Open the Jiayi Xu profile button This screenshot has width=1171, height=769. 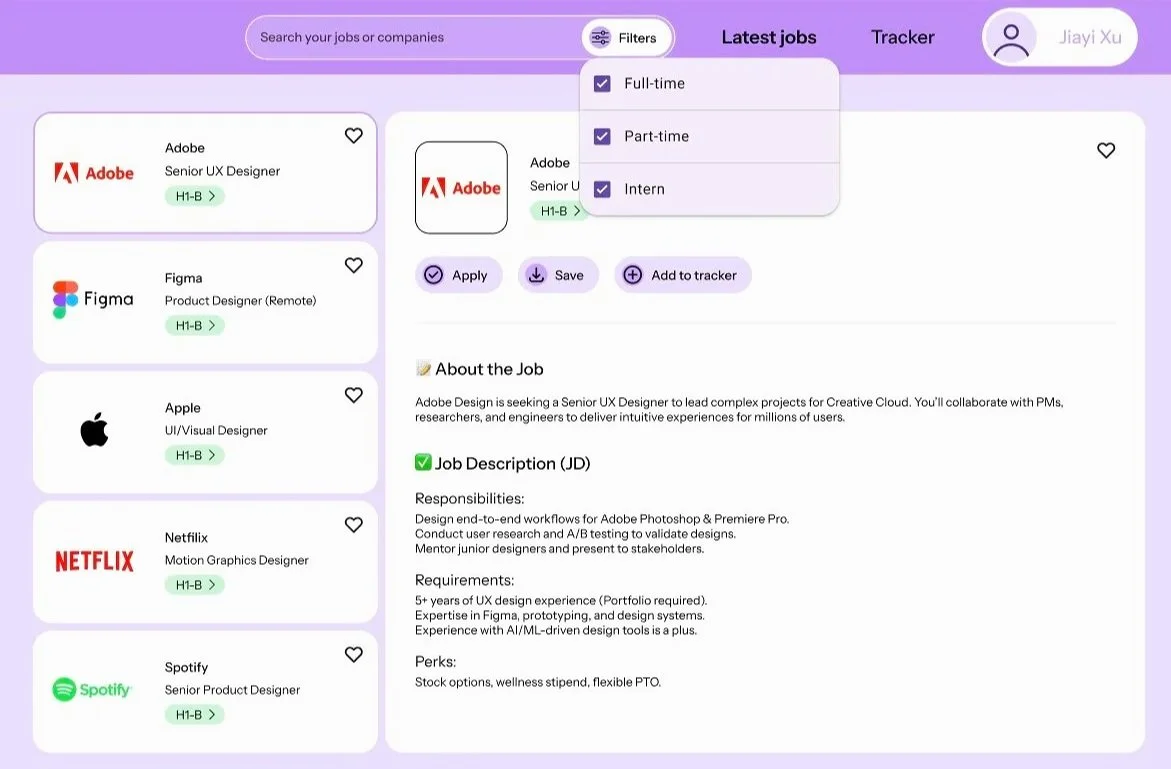click(x=1060, y=37)
